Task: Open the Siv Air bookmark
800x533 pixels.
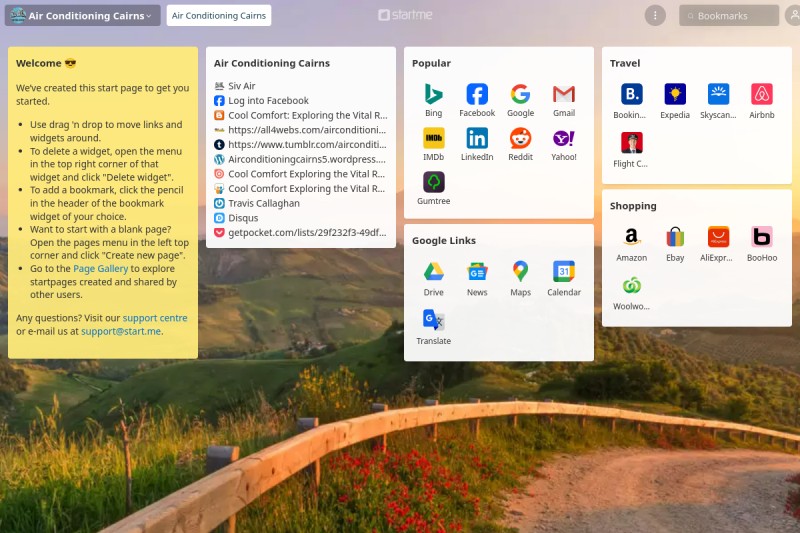Action: 242,86
